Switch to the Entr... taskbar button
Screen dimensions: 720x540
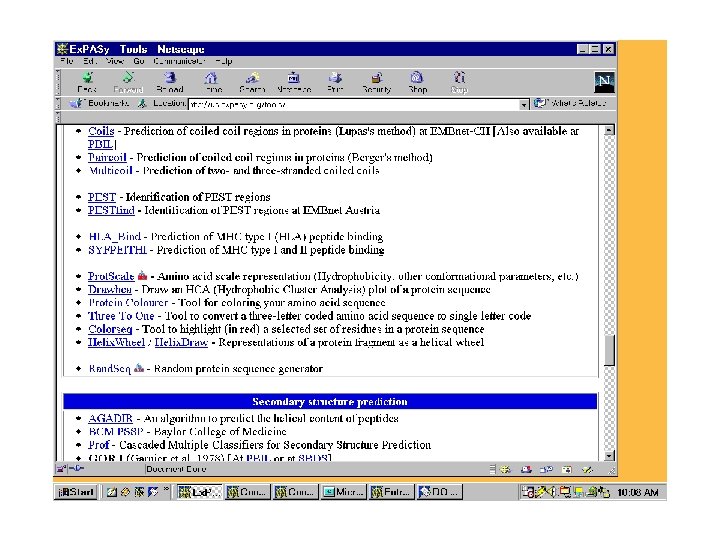392,492
